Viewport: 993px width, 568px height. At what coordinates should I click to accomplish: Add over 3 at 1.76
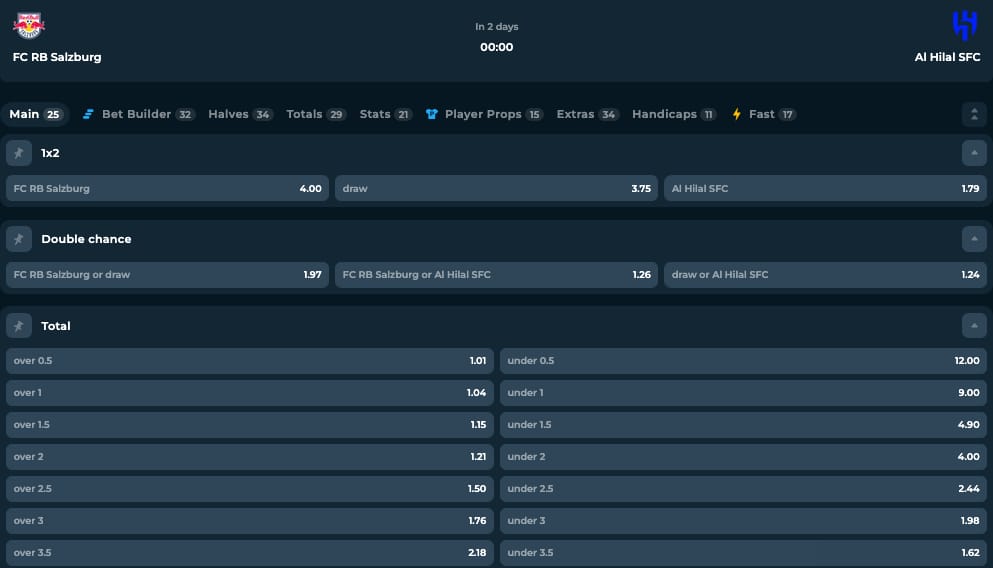pos(250,521)
